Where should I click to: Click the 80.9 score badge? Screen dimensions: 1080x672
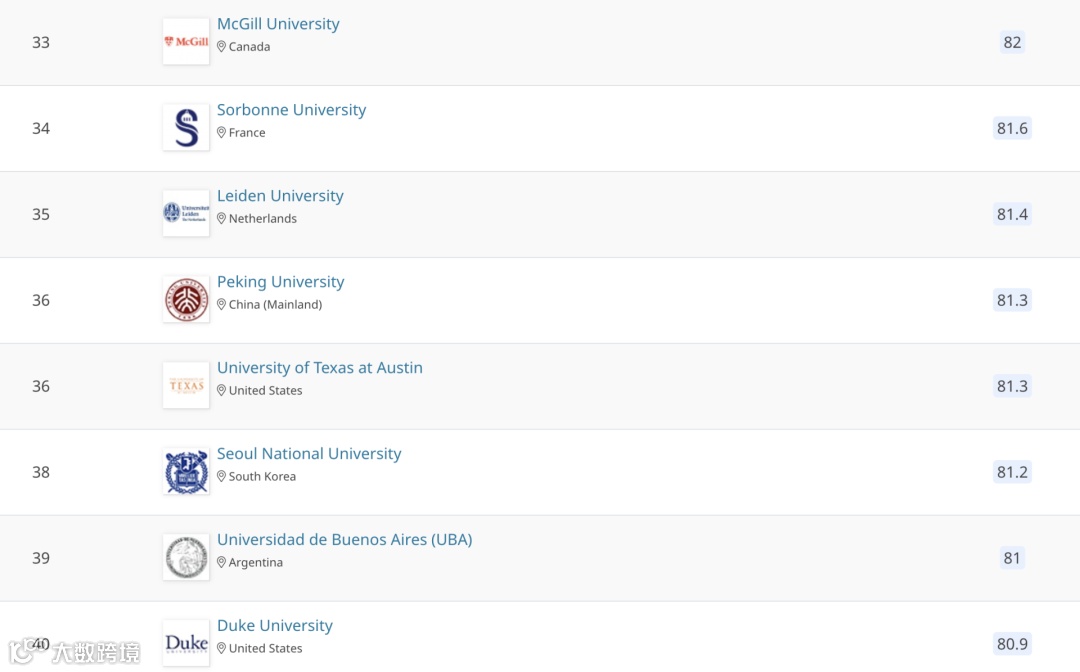[1012, 644]
